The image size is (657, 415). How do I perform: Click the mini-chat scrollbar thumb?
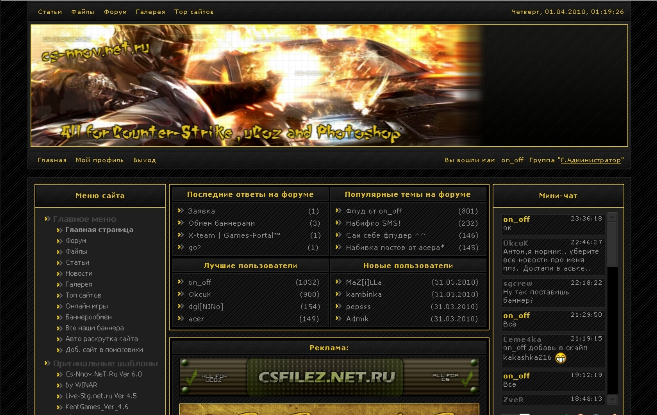coord(612,244)
